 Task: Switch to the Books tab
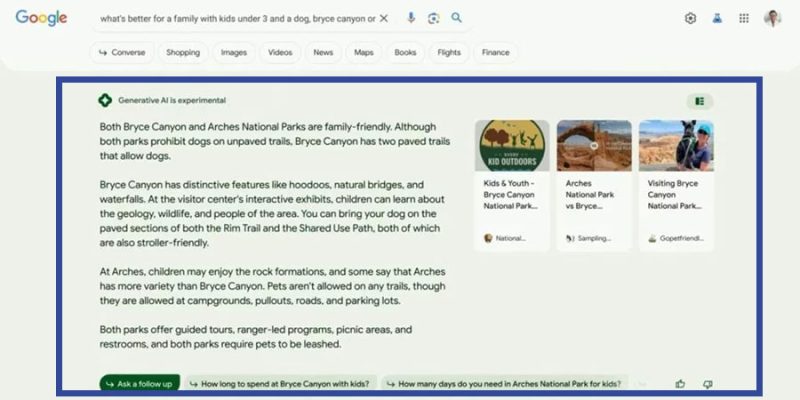coord(405,53)
